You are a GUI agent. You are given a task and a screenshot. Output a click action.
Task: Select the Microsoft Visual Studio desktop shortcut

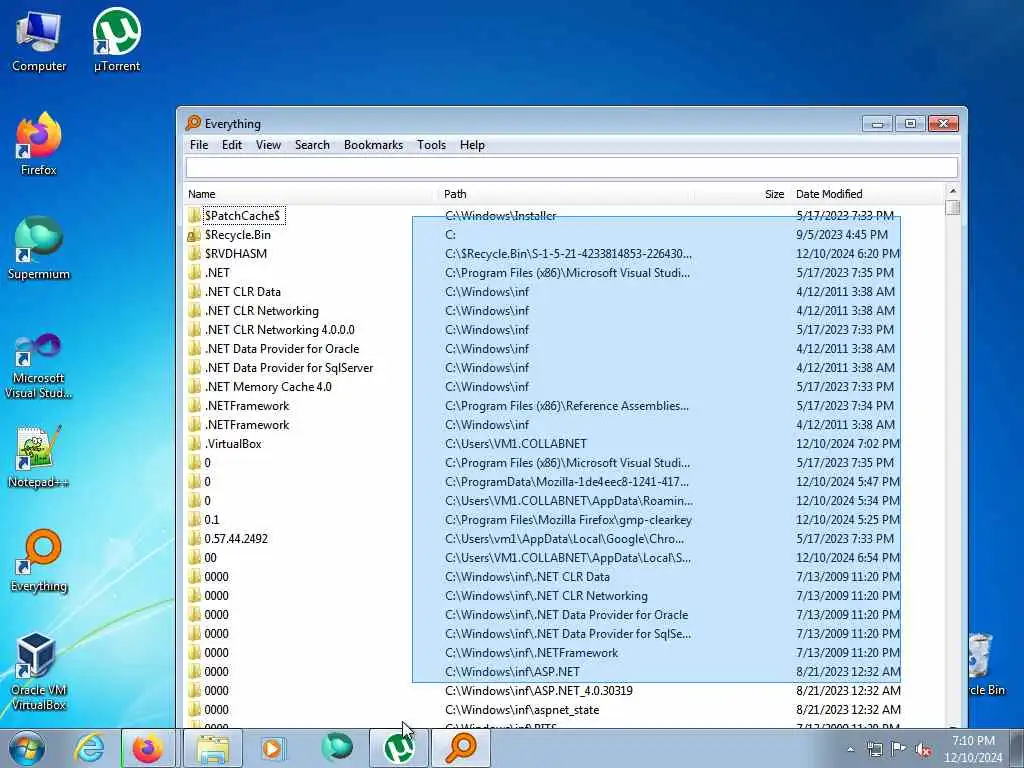pyautogui.click(x=39, y=366)
